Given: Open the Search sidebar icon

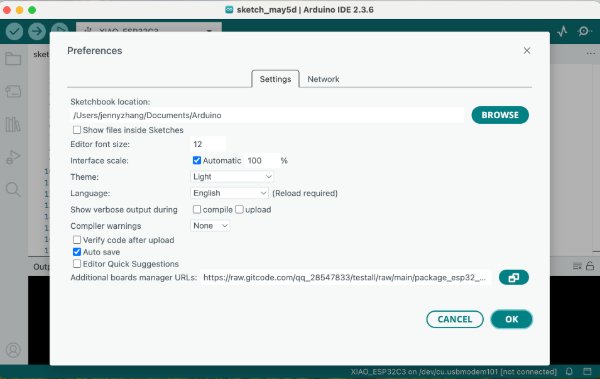Looking at the screenshot, I should click(13, 190).
